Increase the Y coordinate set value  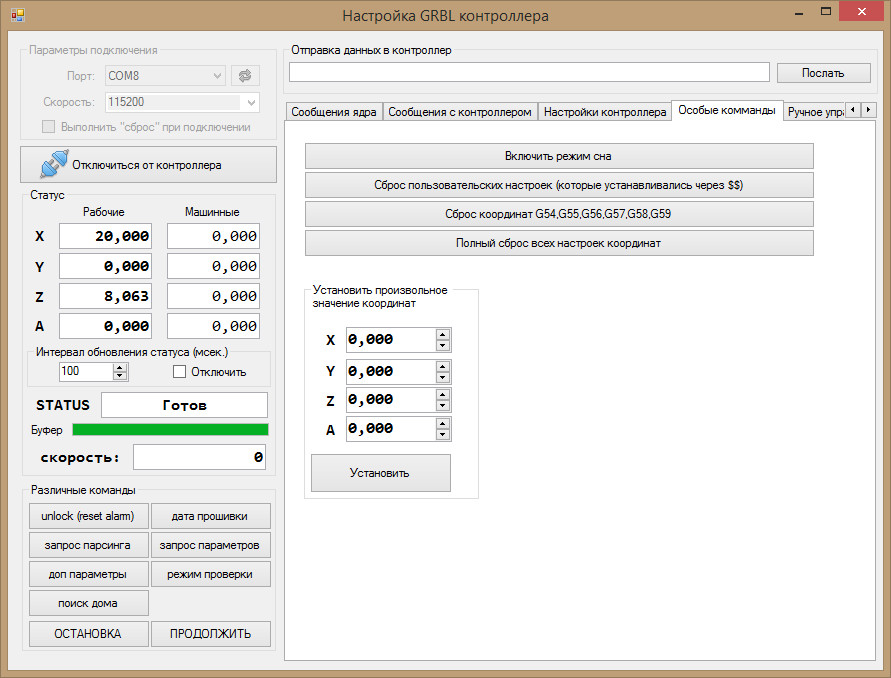443,366
